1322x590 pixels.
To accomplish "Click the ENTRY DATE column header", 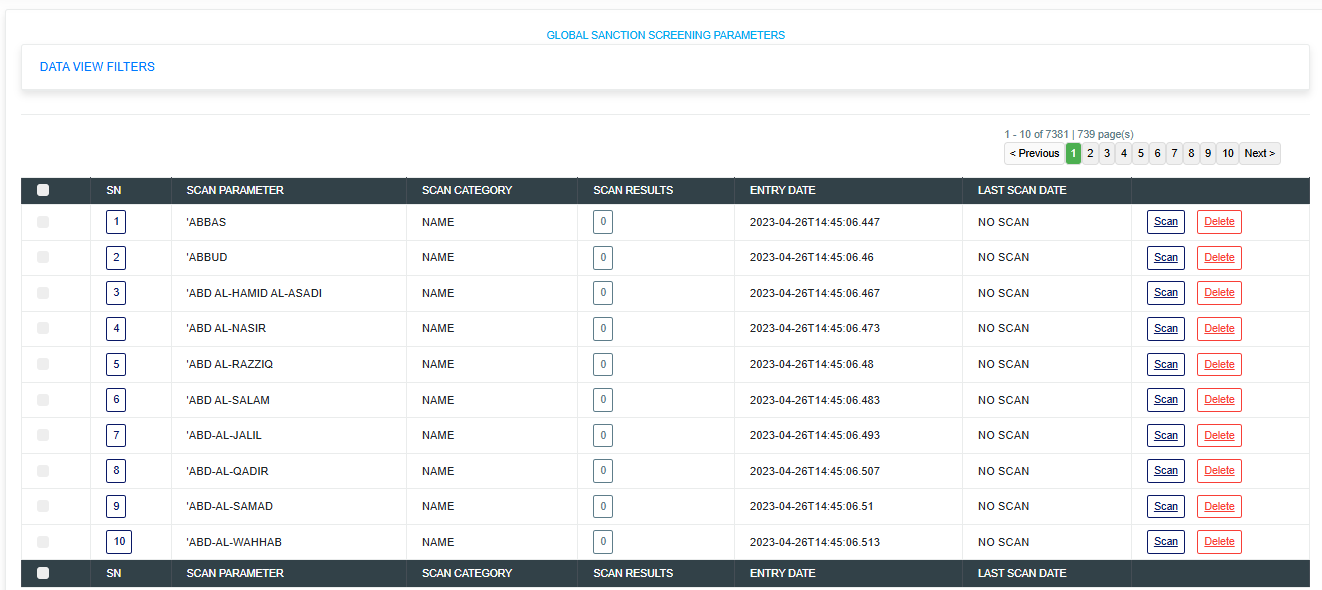I will point(781,190).
